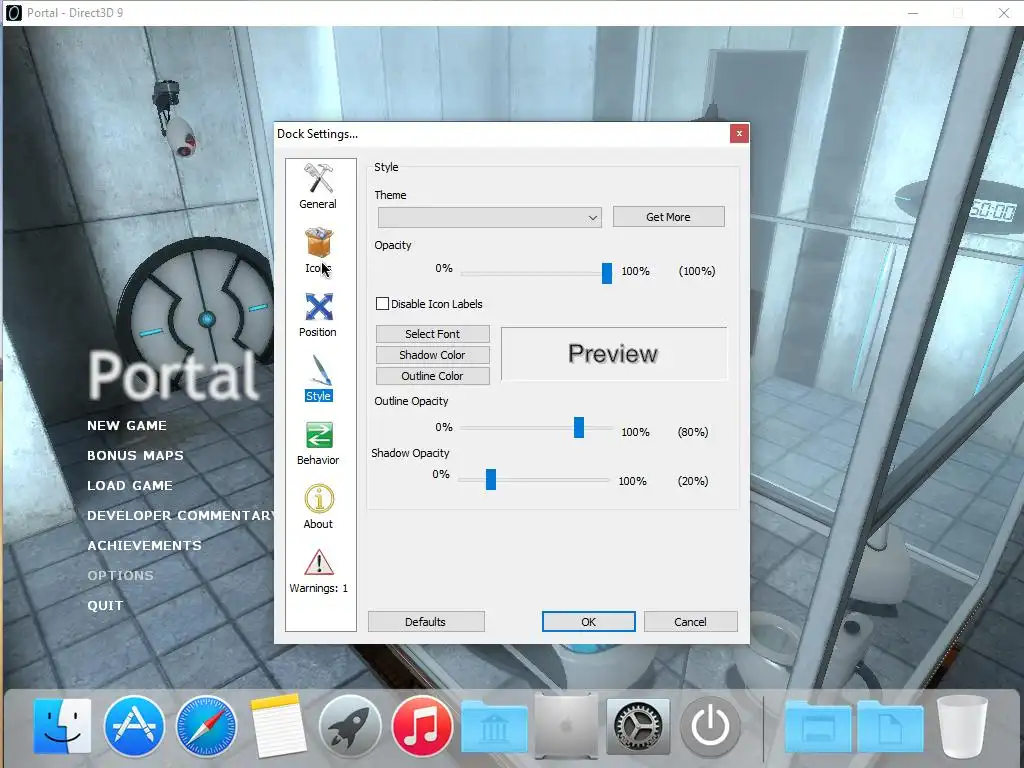Open the library folder icon in dock
This screenshot has width=1024, height=768.
coord(494,726)
